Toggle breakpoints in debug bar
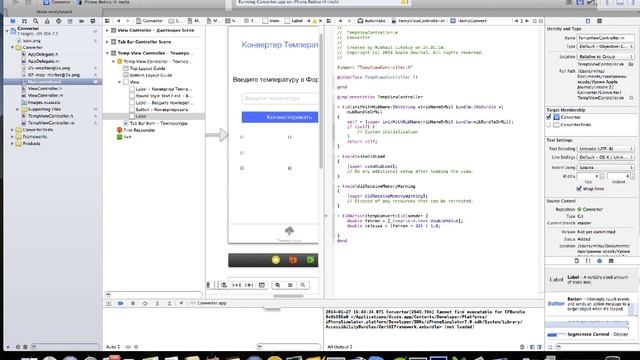640x360 pixels. coord(120,303)
